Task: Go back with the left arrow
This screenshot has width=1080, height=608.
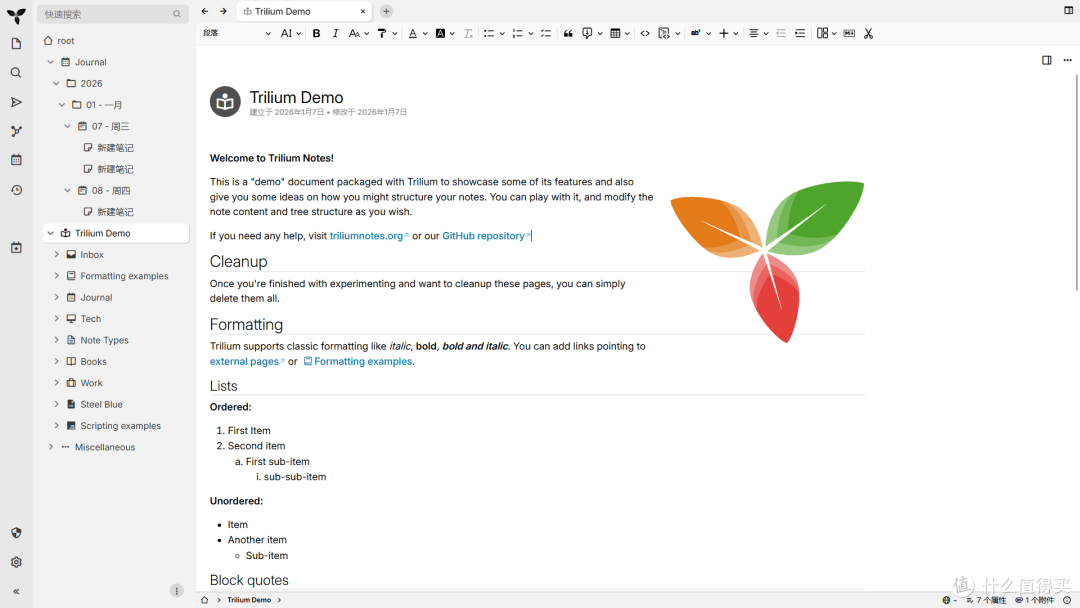Action: pyautogui.click(x=205, y=11)
